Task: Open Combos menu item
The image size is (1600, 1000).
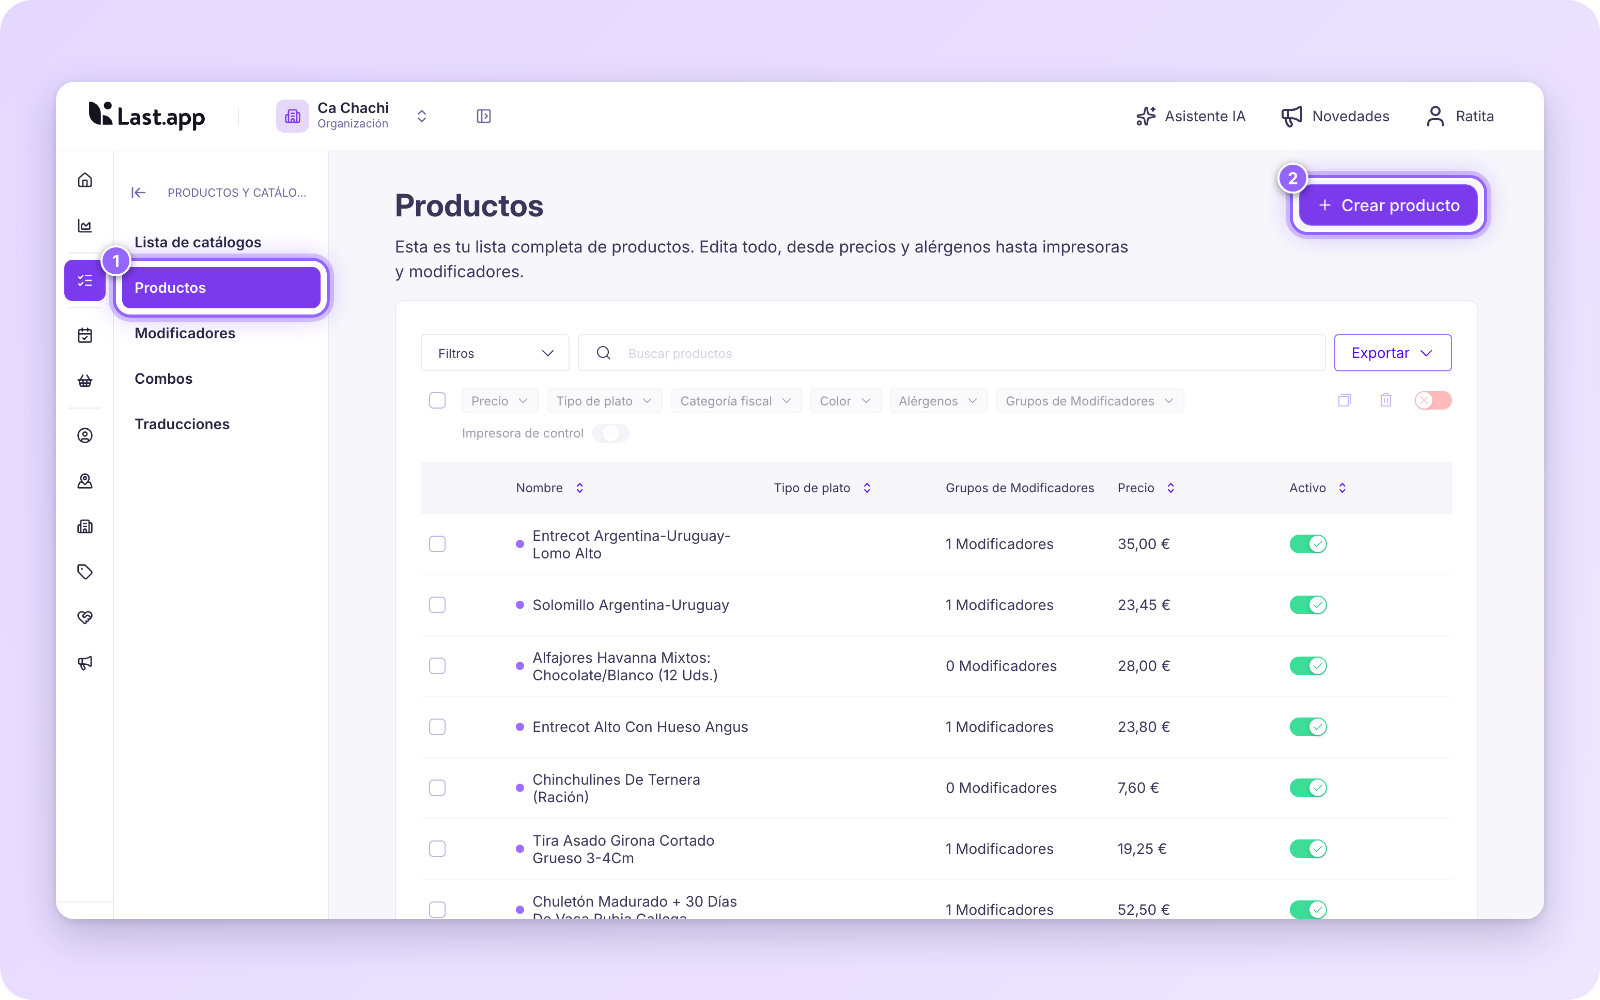Action: [164, 379]
